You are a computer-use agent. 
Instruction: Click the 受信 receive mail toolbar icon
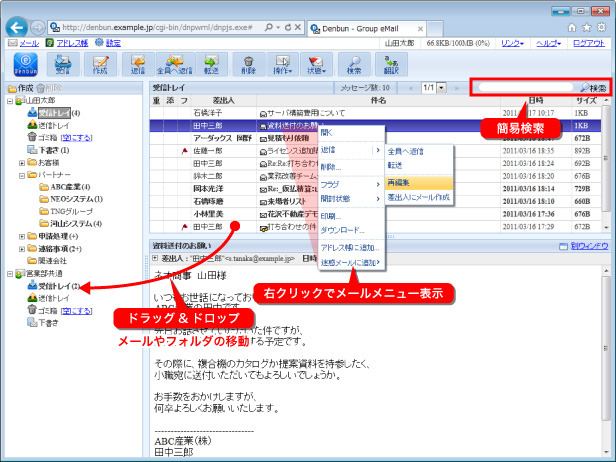(63, 64)
